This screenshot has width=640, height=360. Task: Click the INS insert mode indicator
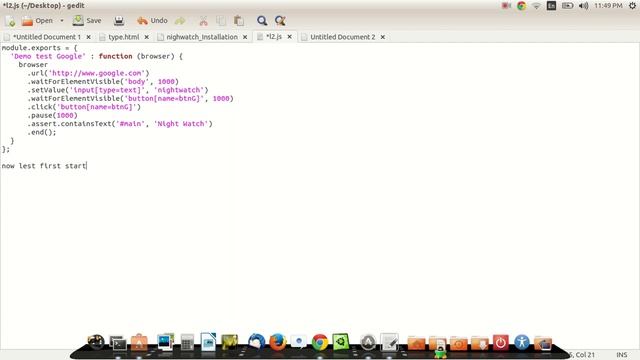tap(622, 355)
